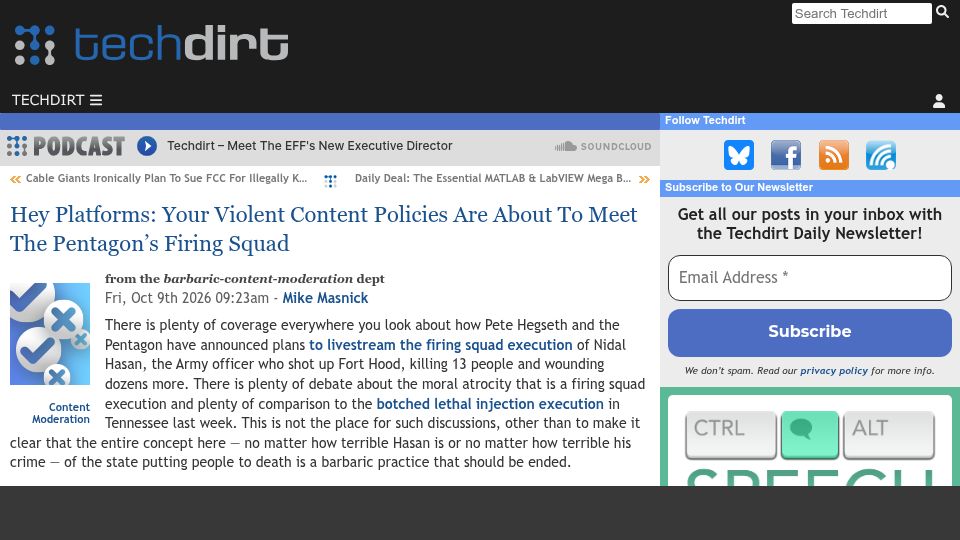This screenshot has height=540, width=960.
Task: Follow Techdirt on Facebook
Action: [786, 155]
